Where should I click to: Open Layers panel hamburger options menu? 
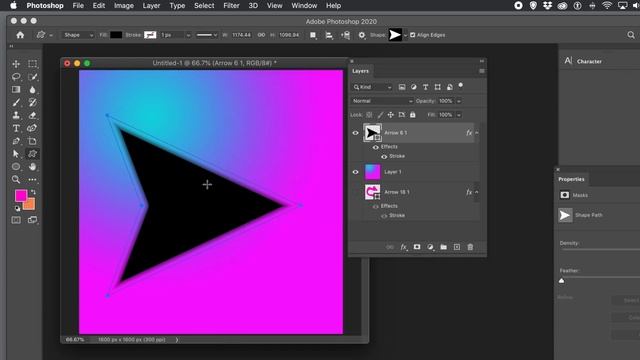(482, 71)
